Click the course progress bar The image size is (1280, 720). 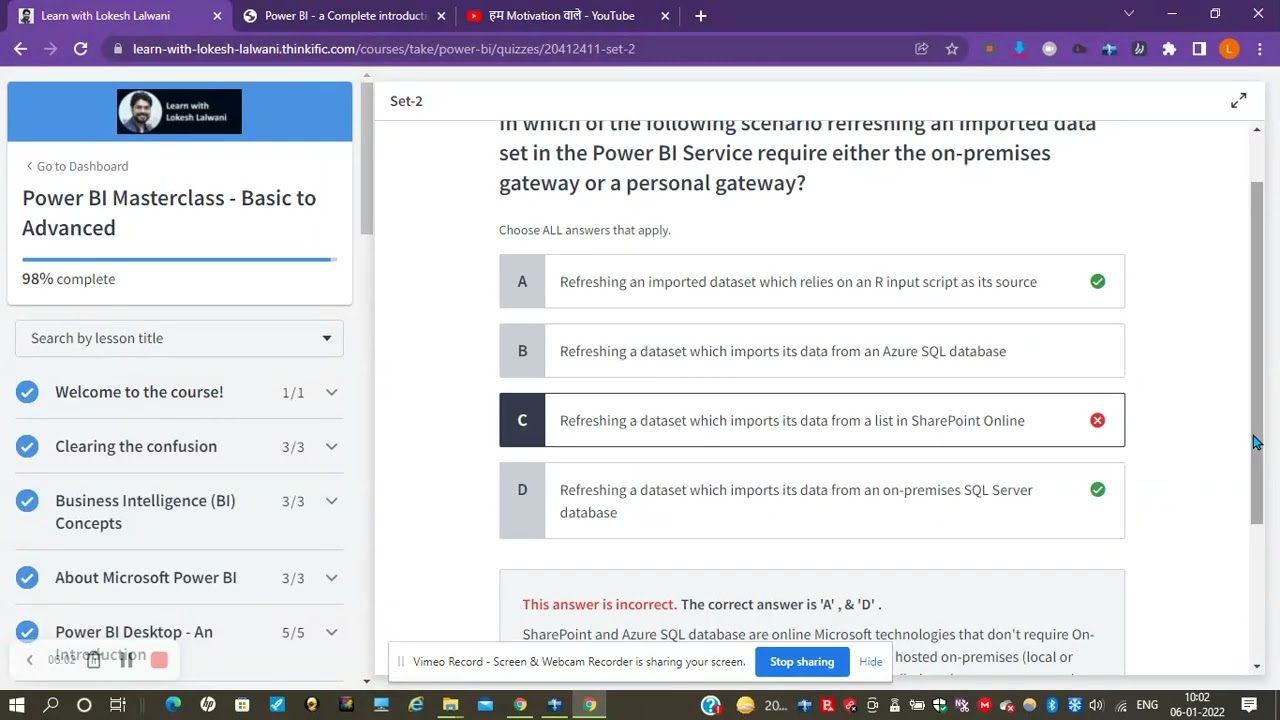coord(179,260)
